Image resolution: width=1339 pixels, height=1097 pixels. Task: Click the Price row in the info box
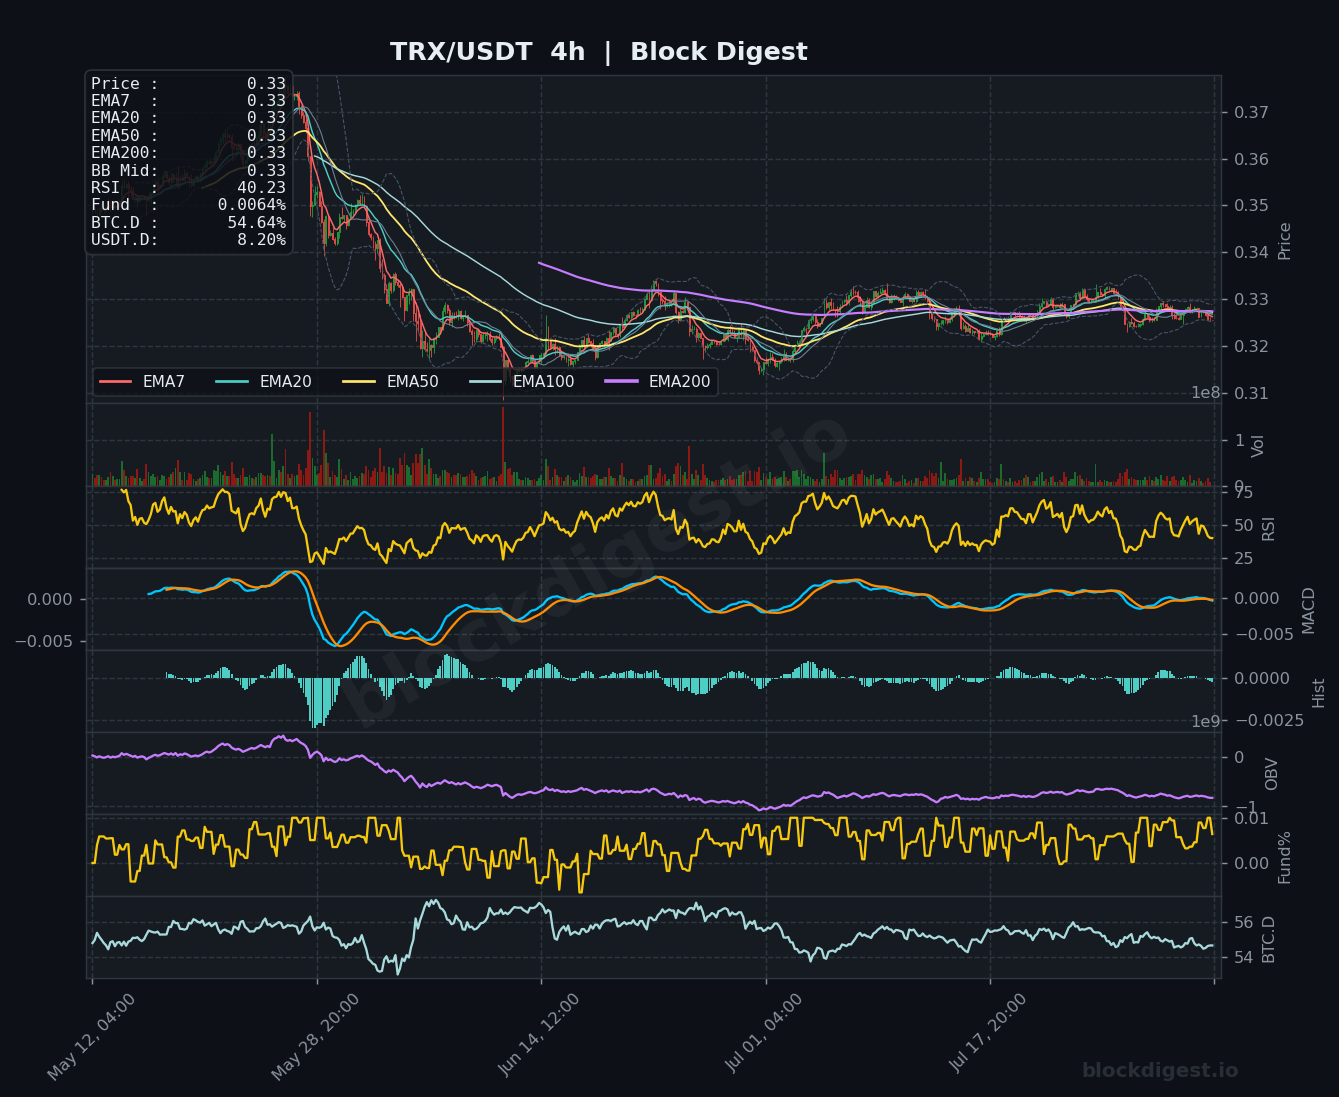188,84
